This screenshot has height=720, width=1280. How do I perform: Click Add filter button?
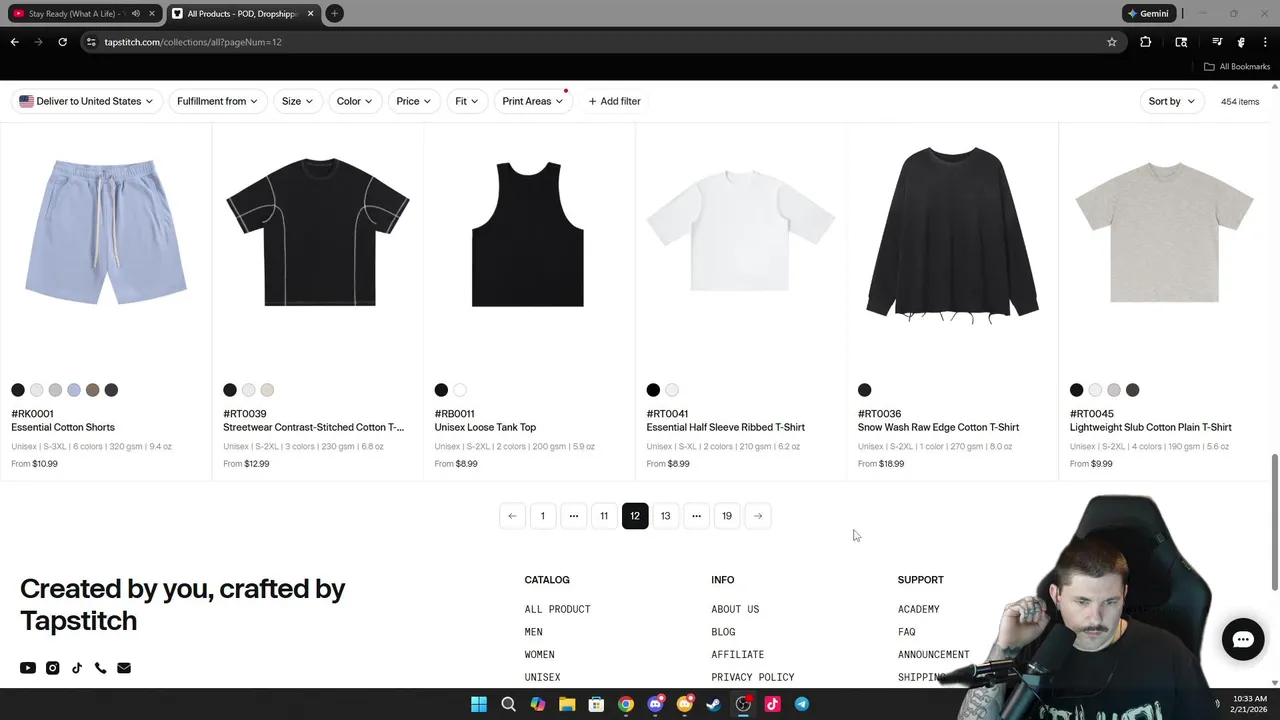[x=614, y=101]
